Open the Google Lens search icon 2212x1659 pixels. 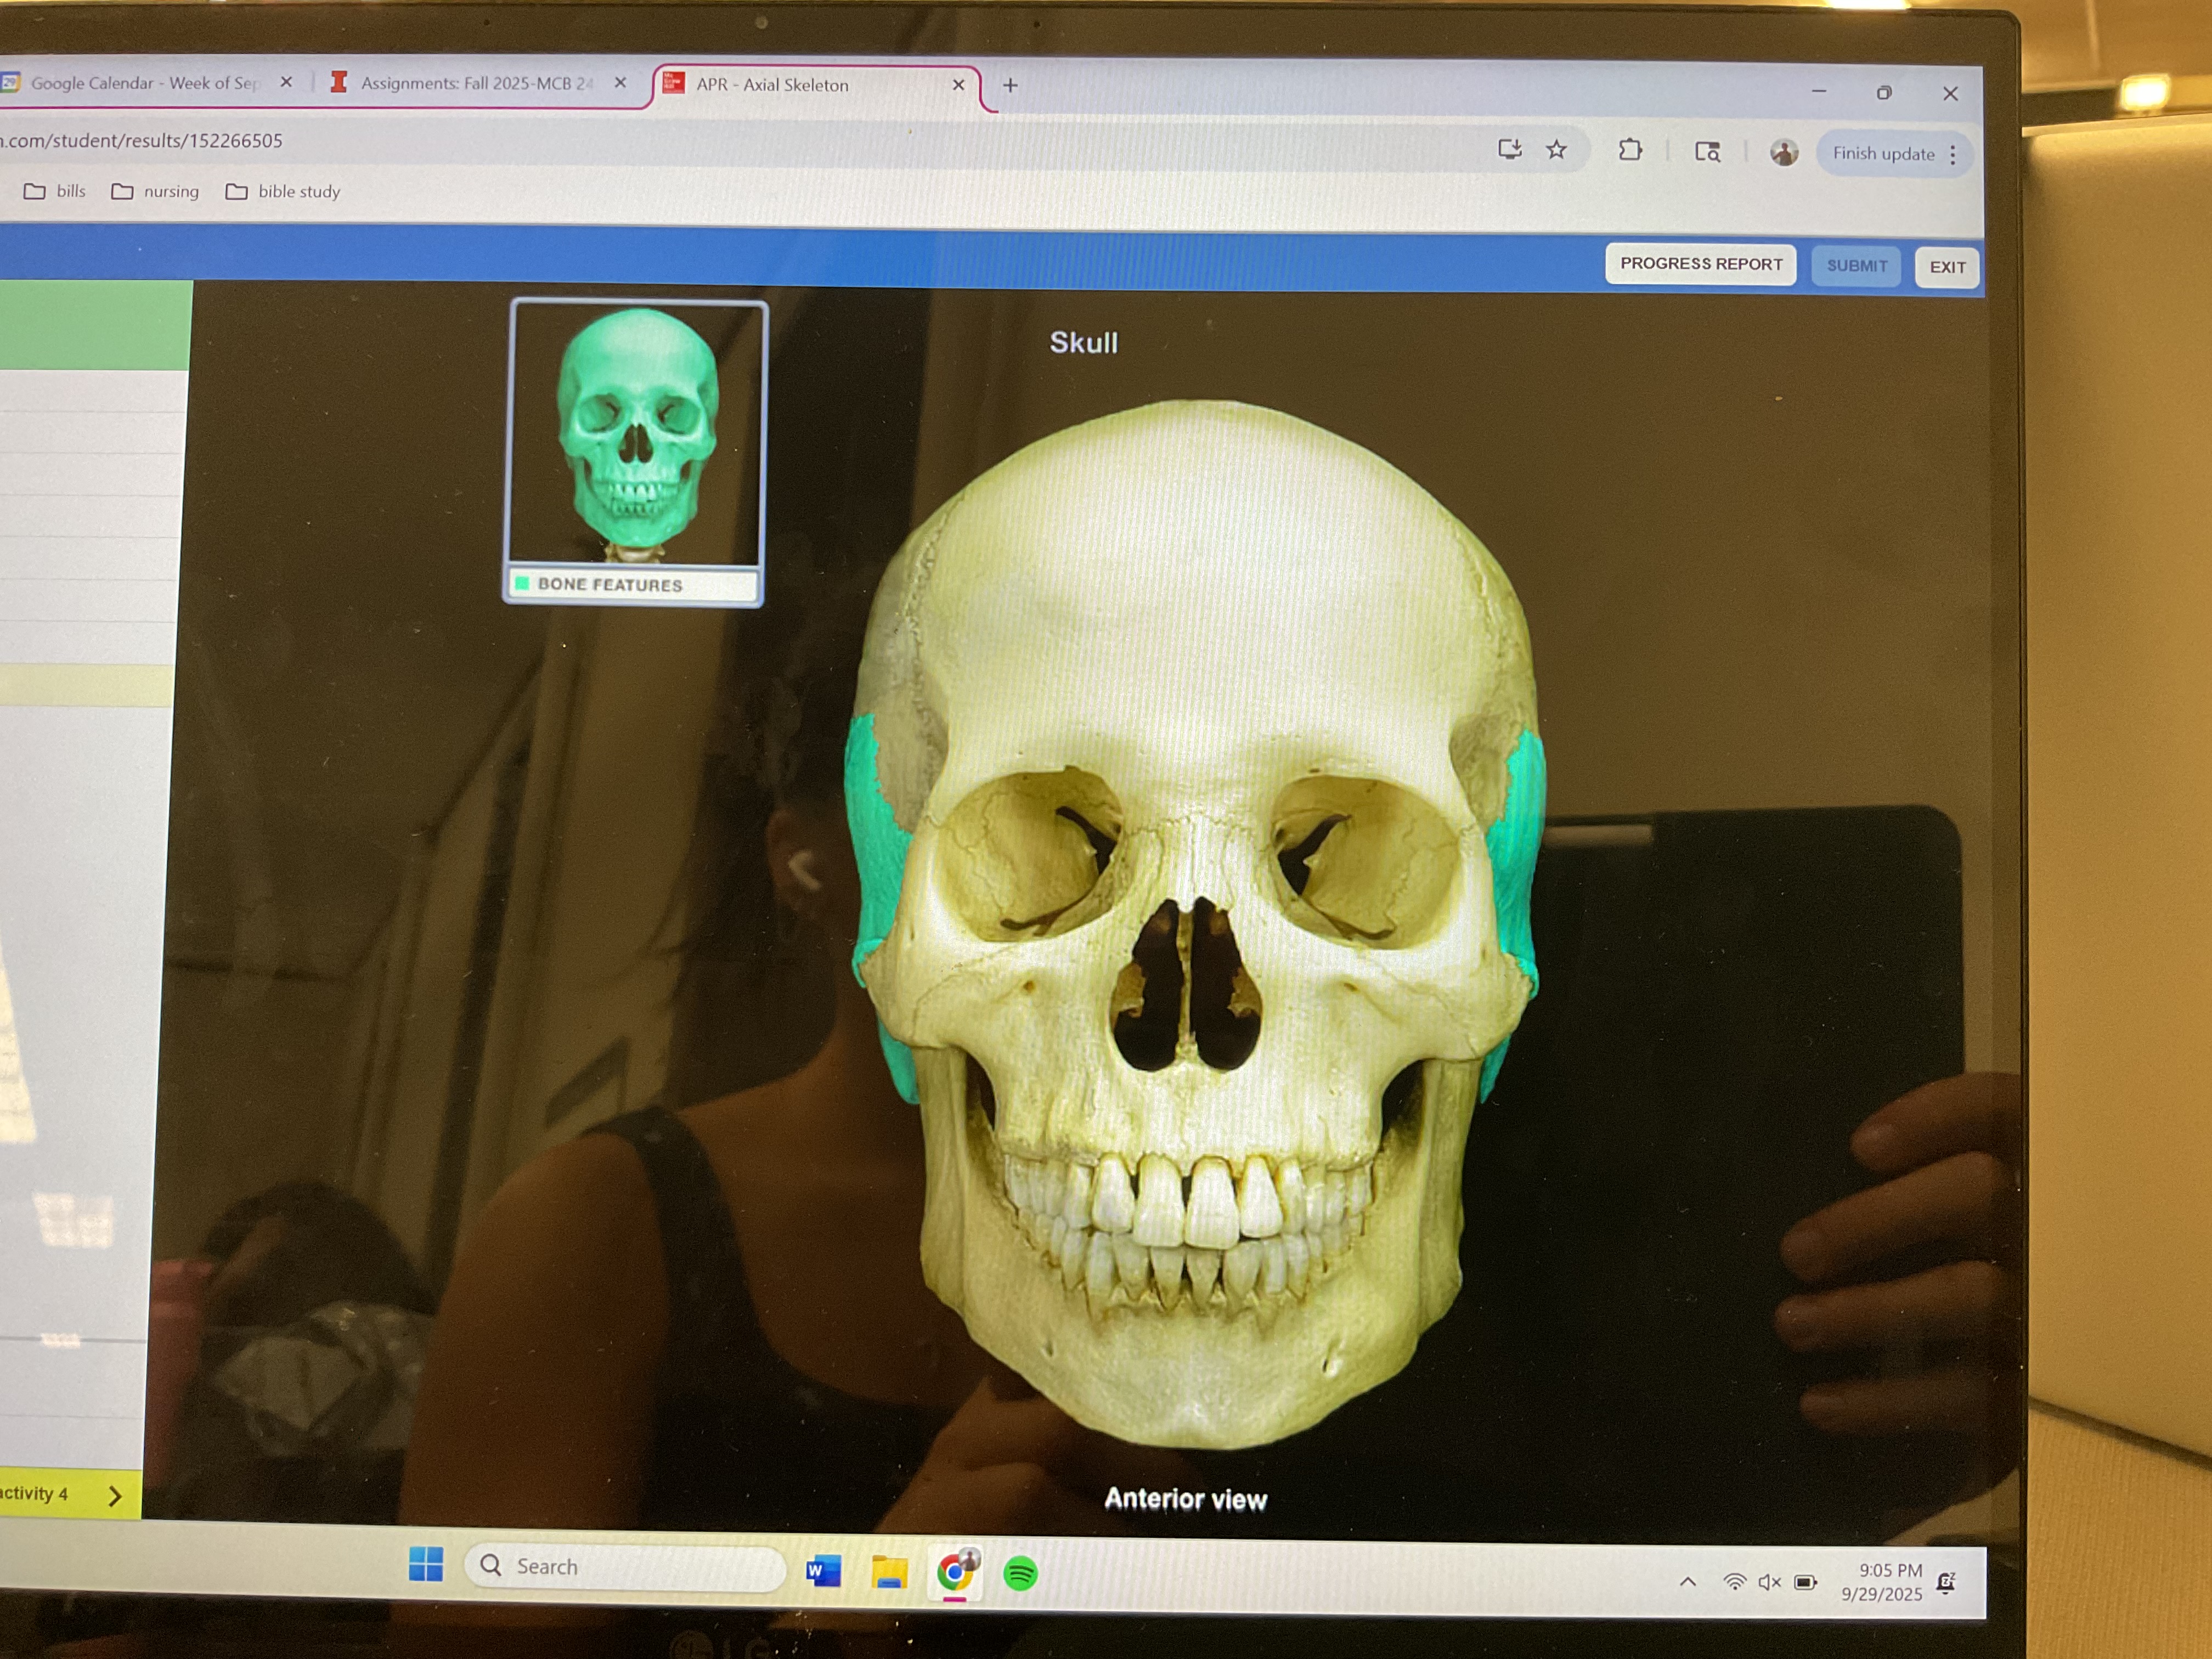pos(1707,152)
